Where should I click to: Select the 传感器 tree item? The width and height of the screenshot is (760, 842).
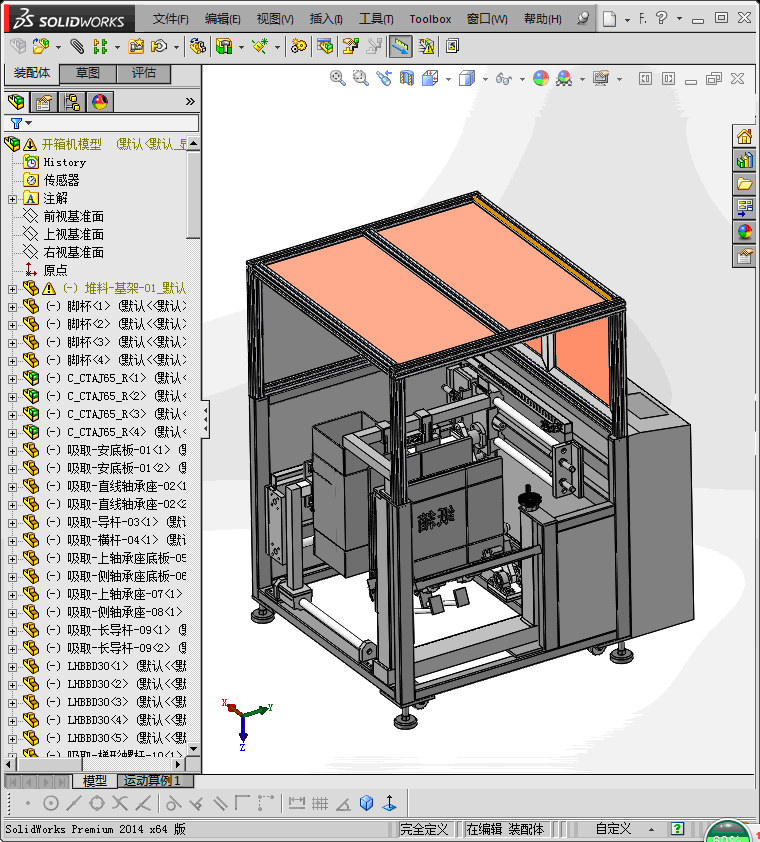click(61, 180)
